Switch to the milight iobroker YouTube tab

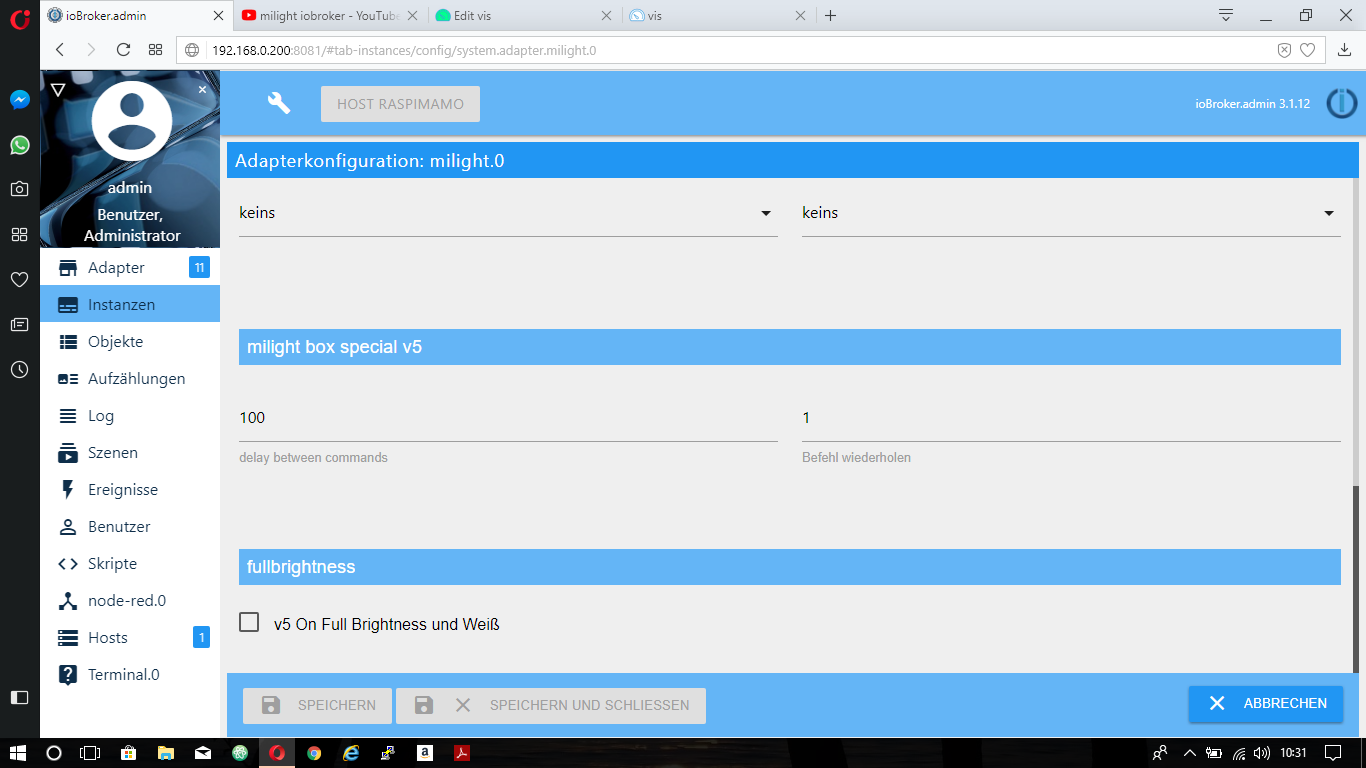(329, 16)
